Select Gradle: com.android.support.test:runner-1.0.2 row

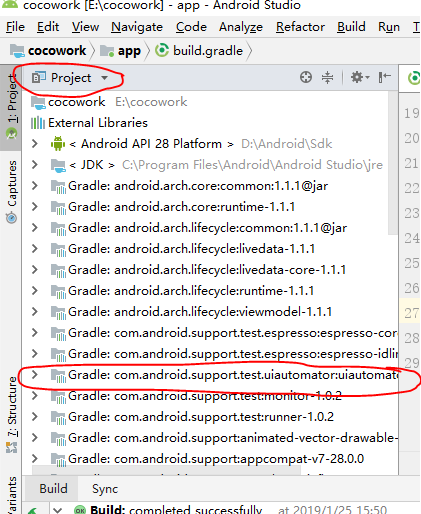click(210, 417)
